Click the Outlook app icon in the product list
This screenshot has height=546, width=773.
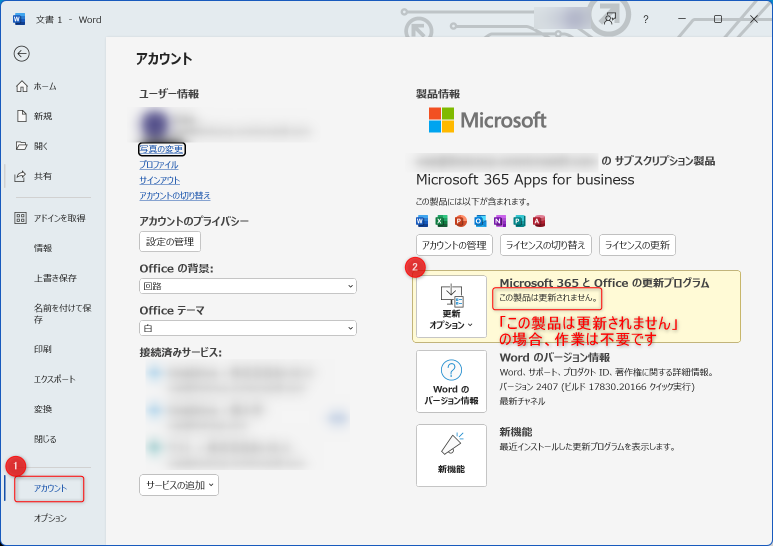pos(480,221)
